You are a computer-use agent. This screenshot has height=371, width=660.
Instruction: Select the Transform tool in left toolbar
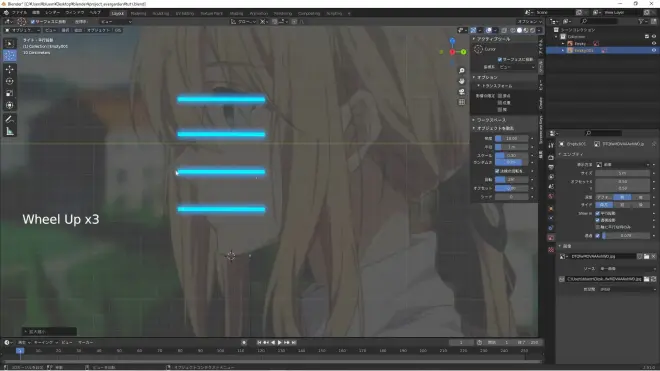coord(10,105)
